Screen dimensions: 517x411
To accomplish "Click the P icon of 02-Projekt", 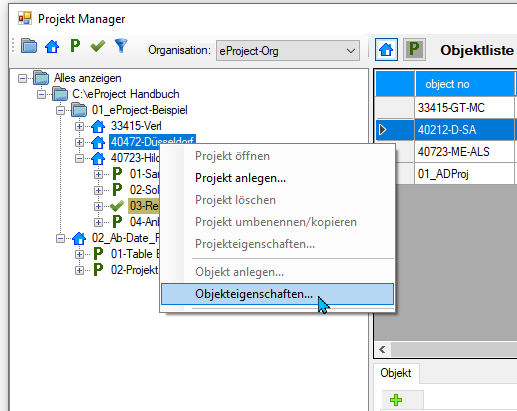I will (x=98, y=270).
